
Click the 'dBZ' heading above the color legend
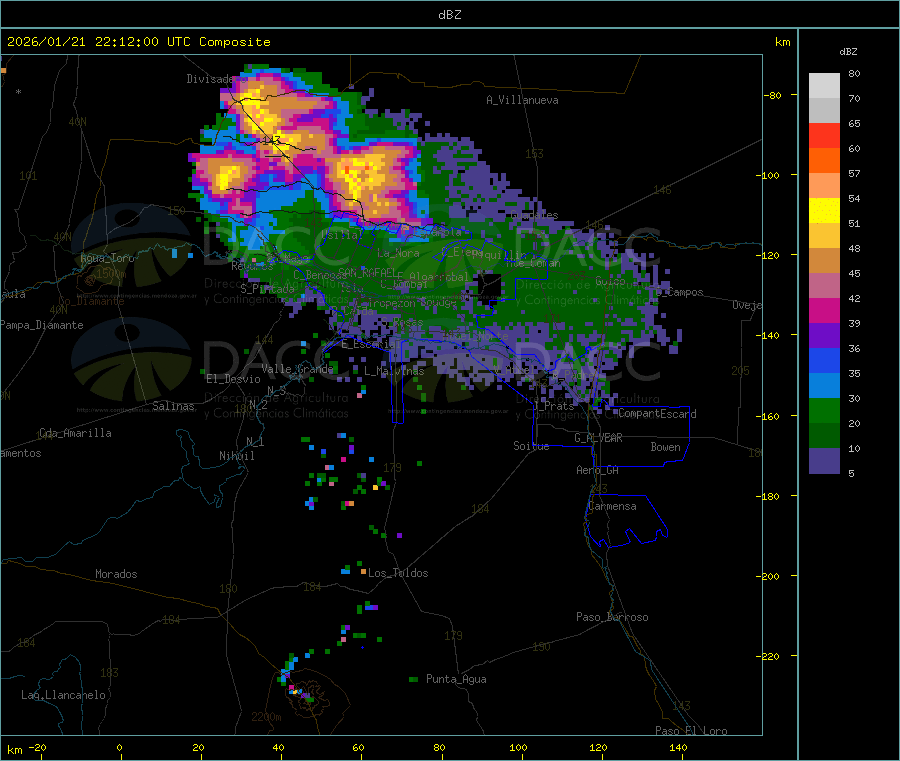coord(848,52)
